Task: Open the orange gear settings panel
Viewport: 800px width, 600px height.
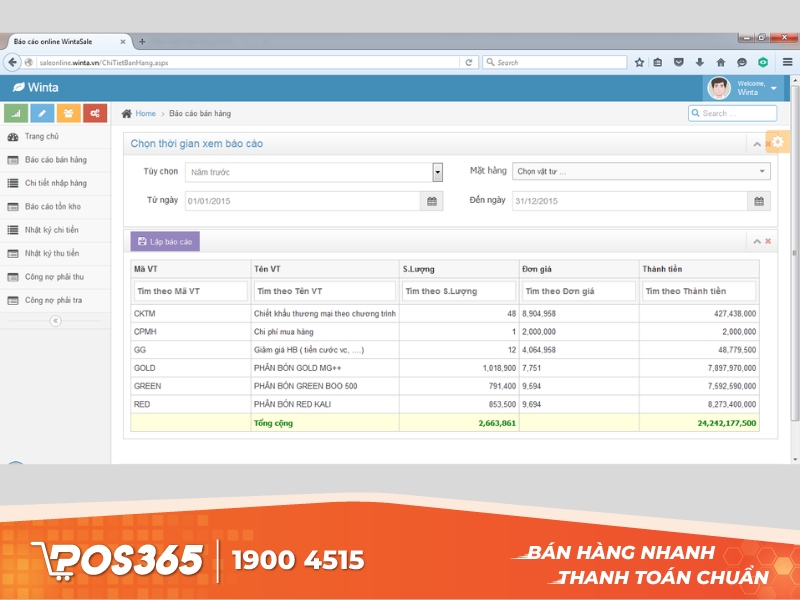Action: 777,141
